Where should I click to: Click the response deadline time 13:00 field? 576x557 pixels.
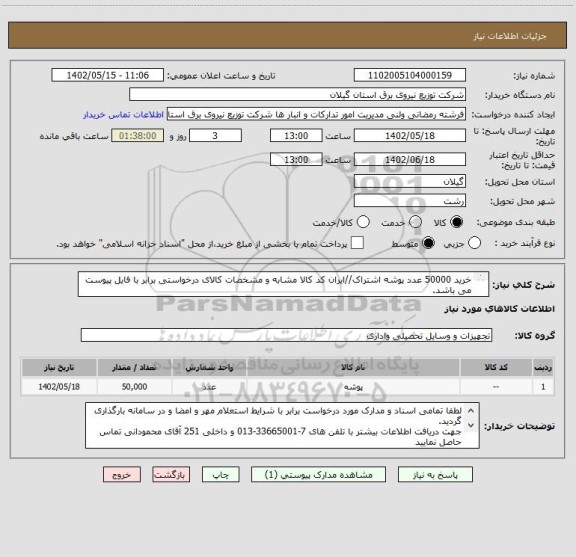click(x=296, y=136)
